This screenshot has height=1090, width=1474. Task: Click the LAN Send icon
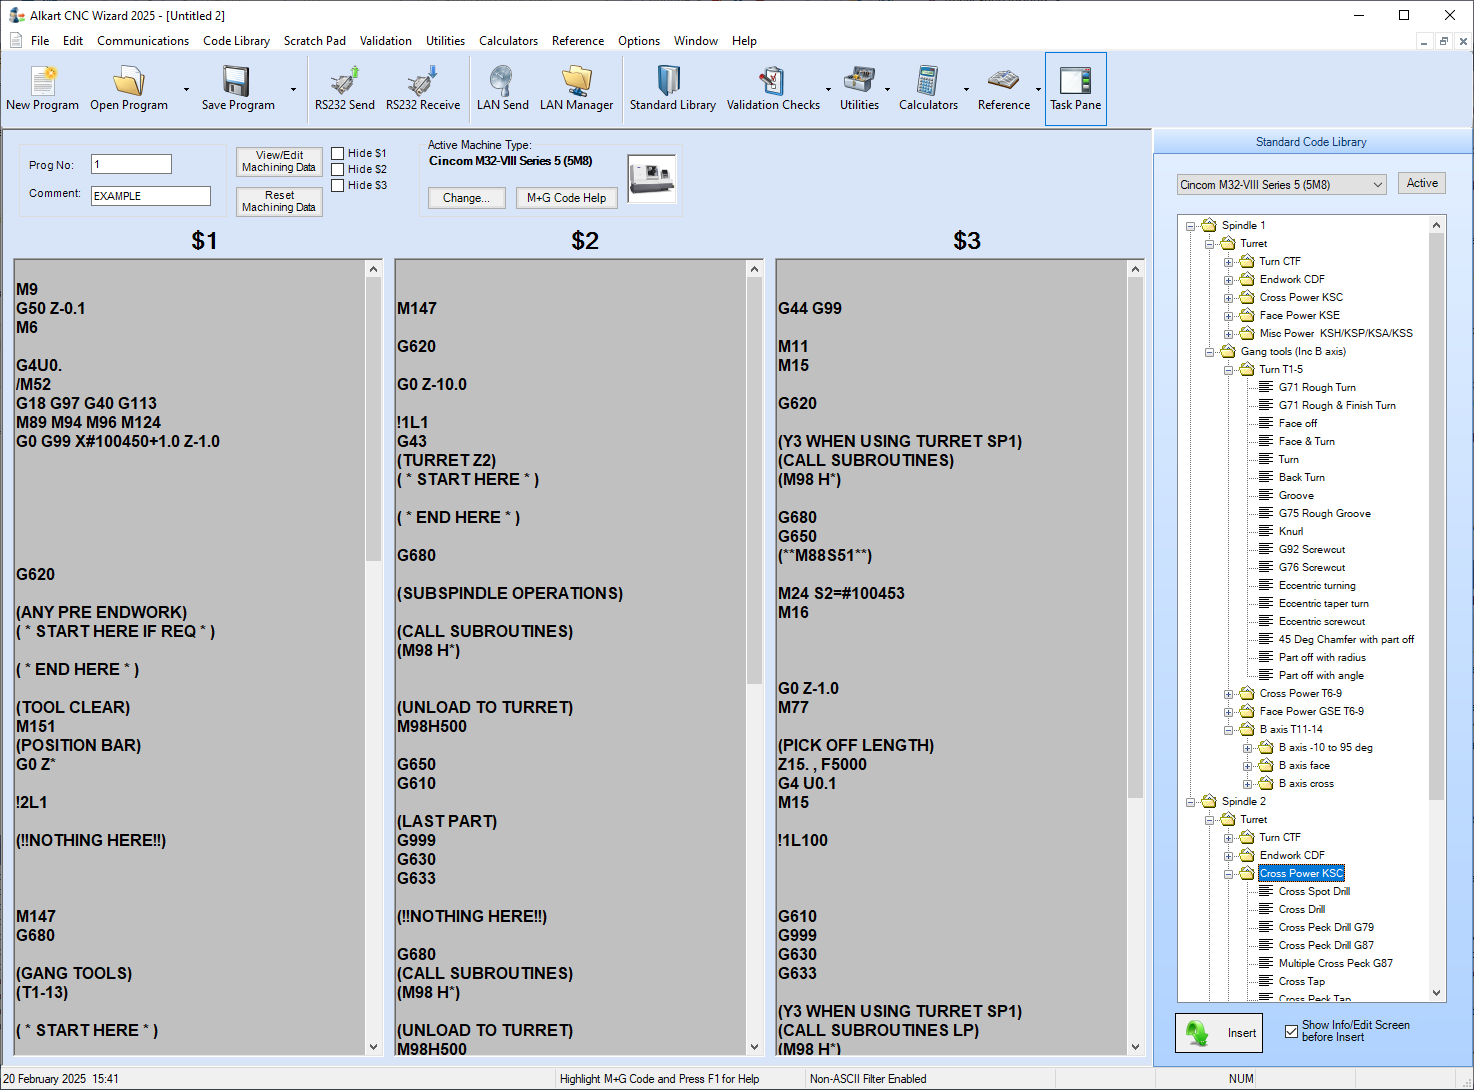[502, 80]
